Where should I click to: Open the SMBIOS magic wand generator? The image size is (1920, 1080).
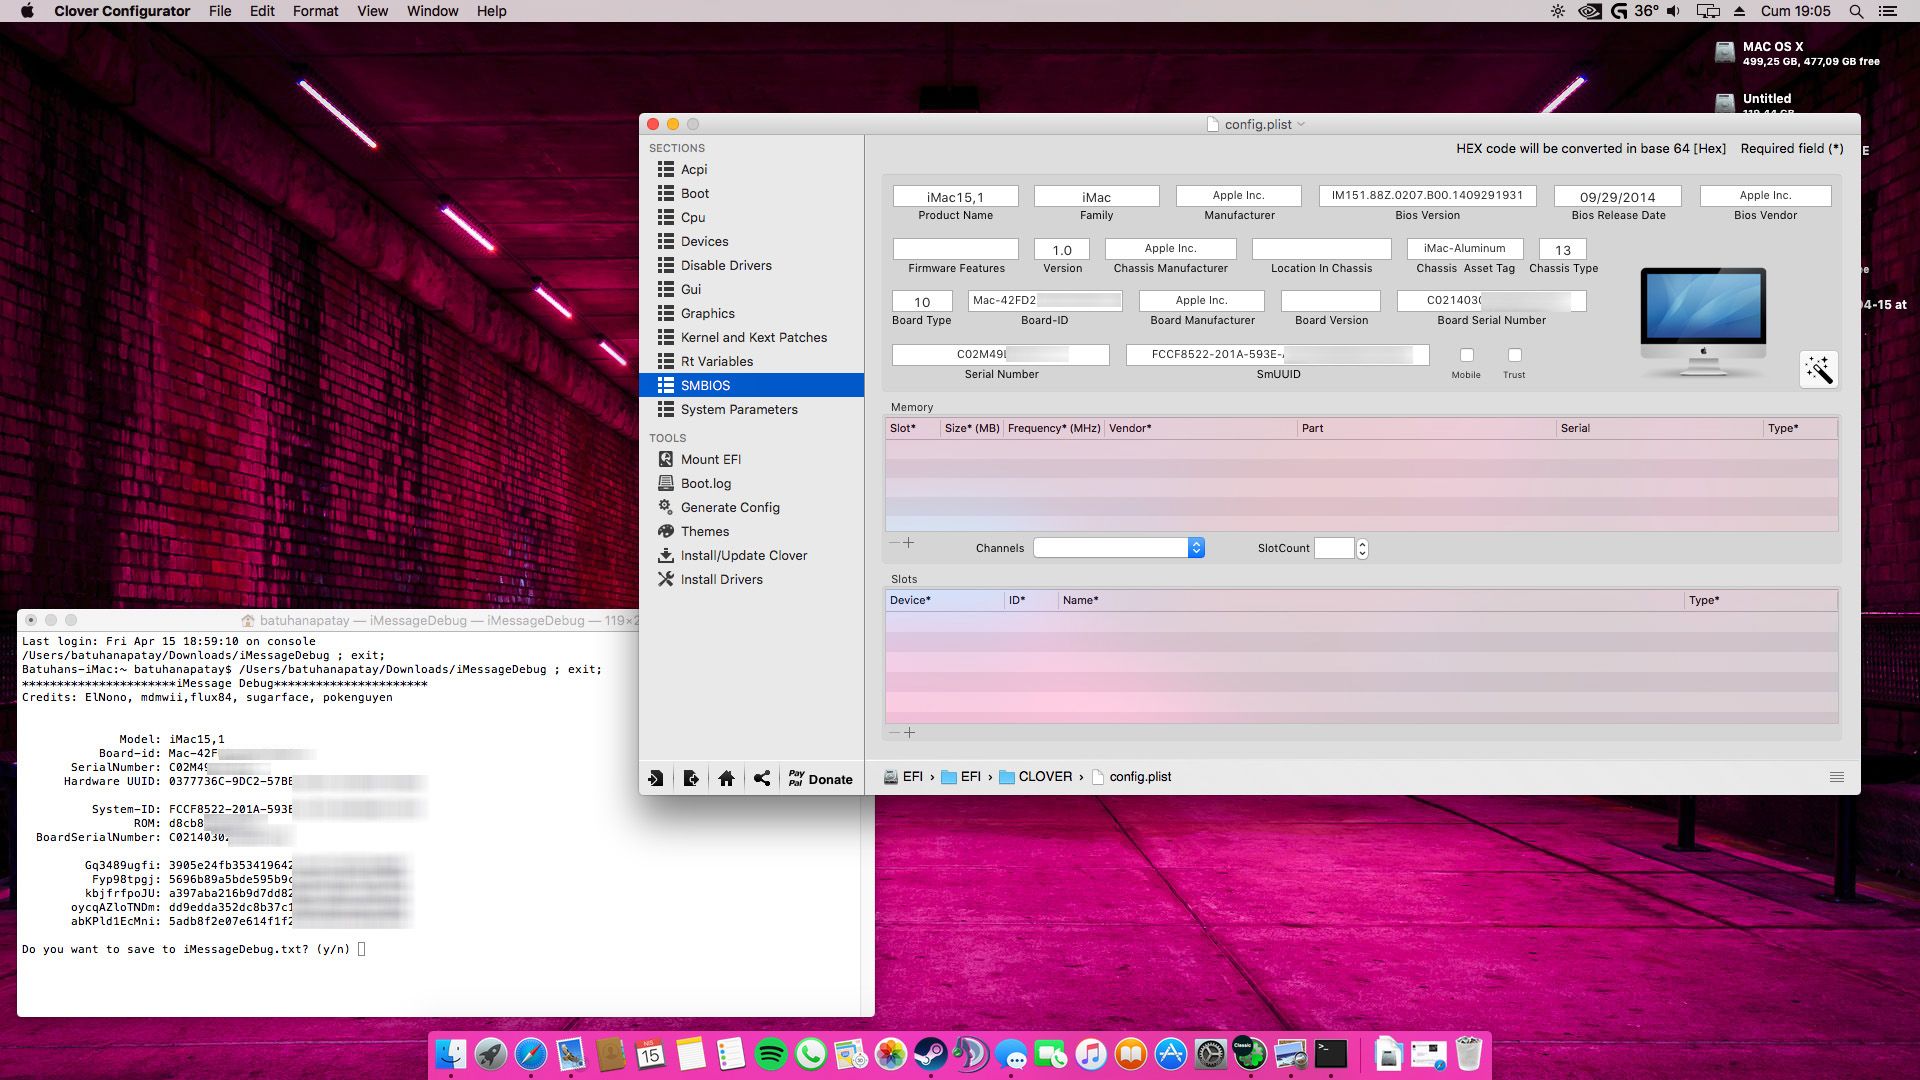tap(1821, 369)
